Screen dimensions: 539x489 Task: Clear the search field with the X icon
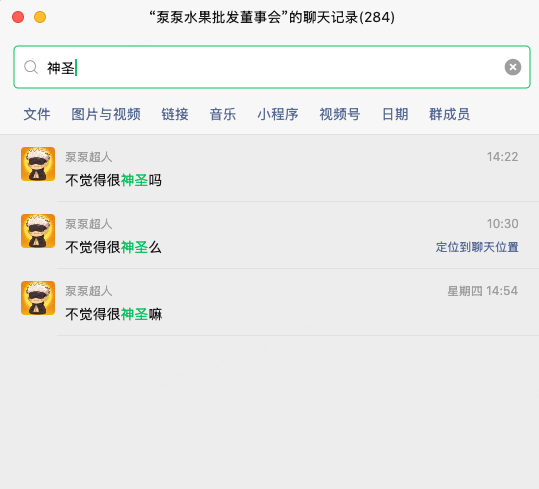click(513, 67)
